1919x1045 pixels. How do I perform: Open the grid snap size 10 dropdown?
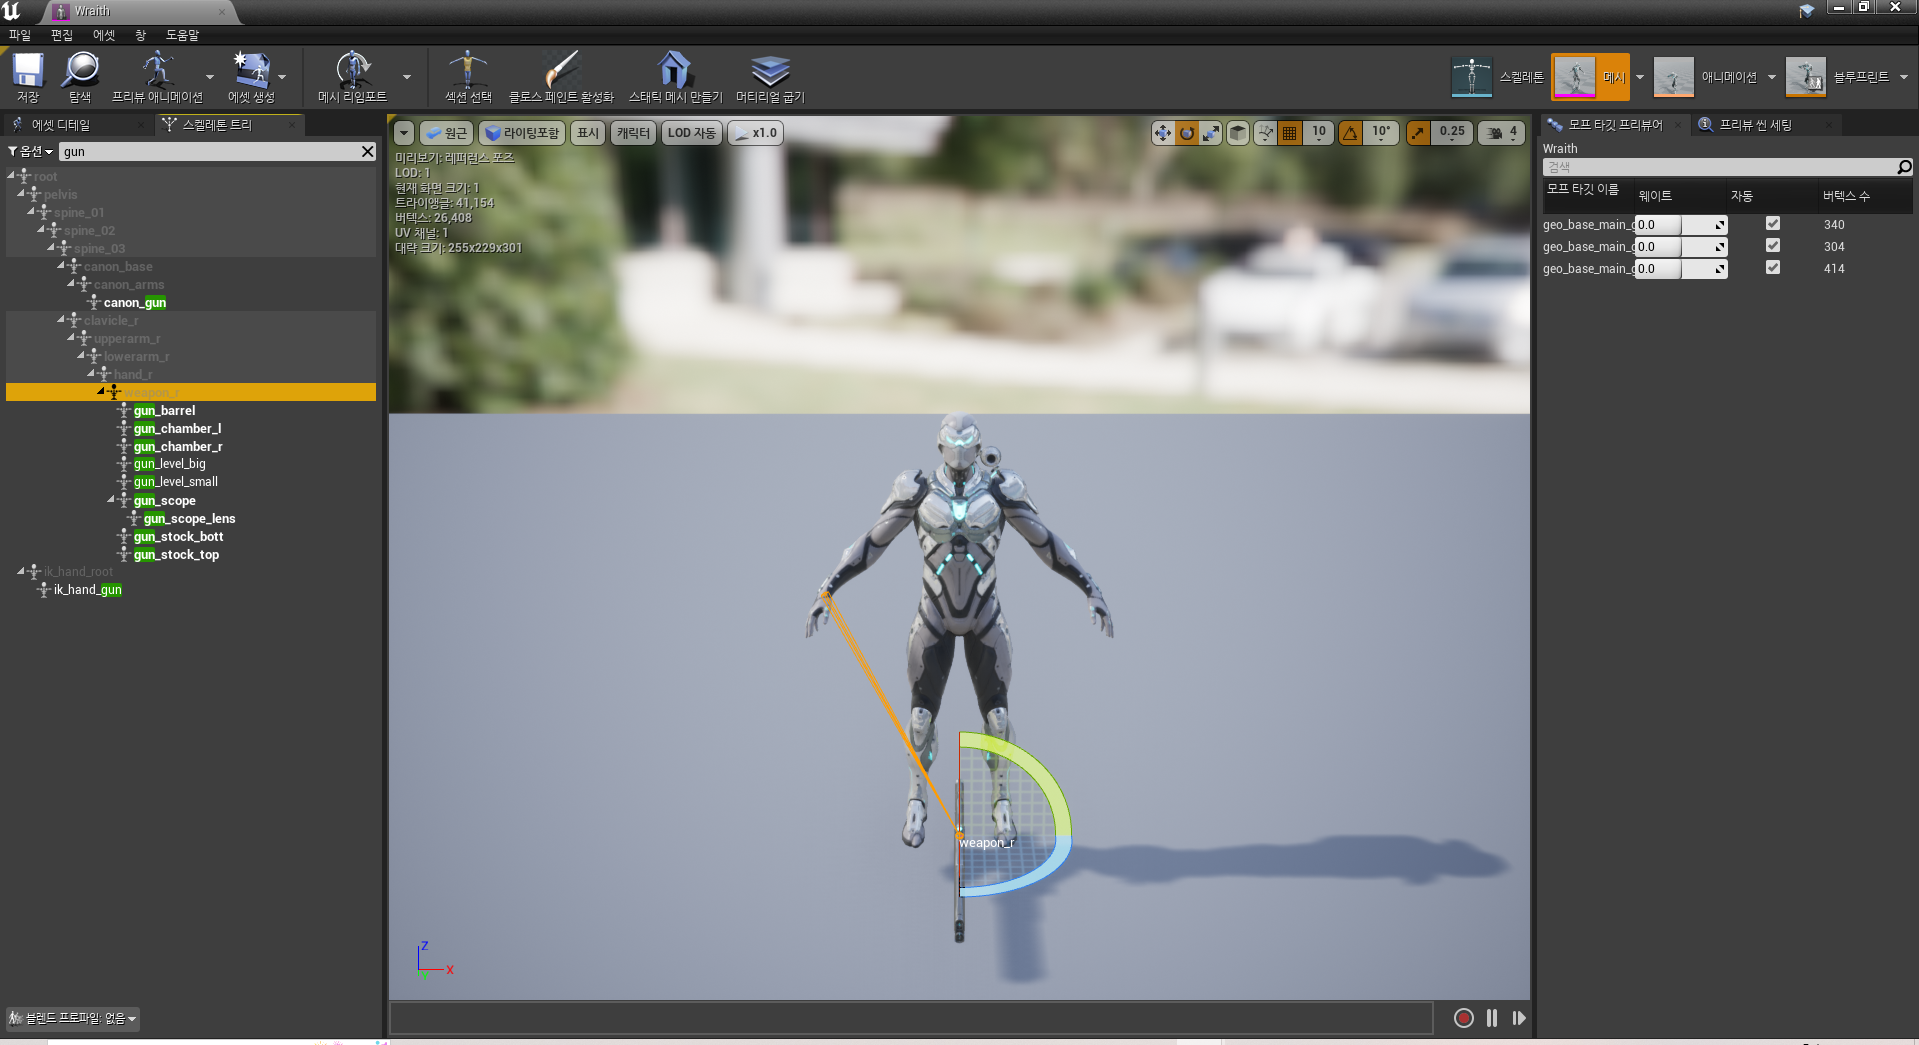(x=1319, y=133)
